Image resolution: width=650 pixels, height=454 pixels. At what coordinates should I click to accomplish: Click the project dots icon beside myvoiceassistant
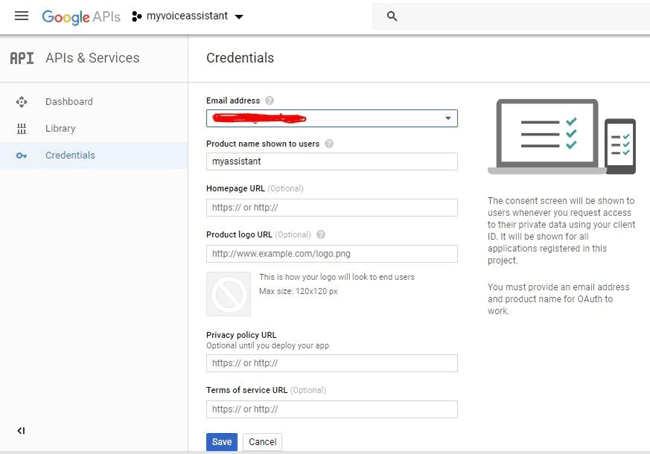point(136,17)
